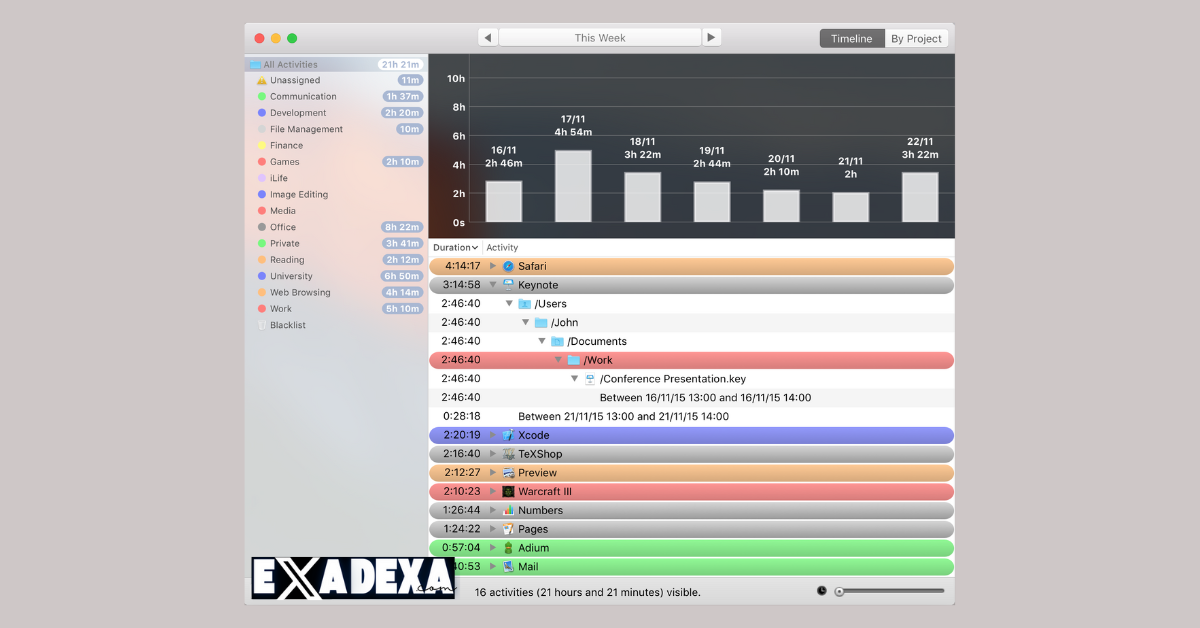Expand the Safari activity row
This screenshot has width=1200, height=628.
click(492, 266)
